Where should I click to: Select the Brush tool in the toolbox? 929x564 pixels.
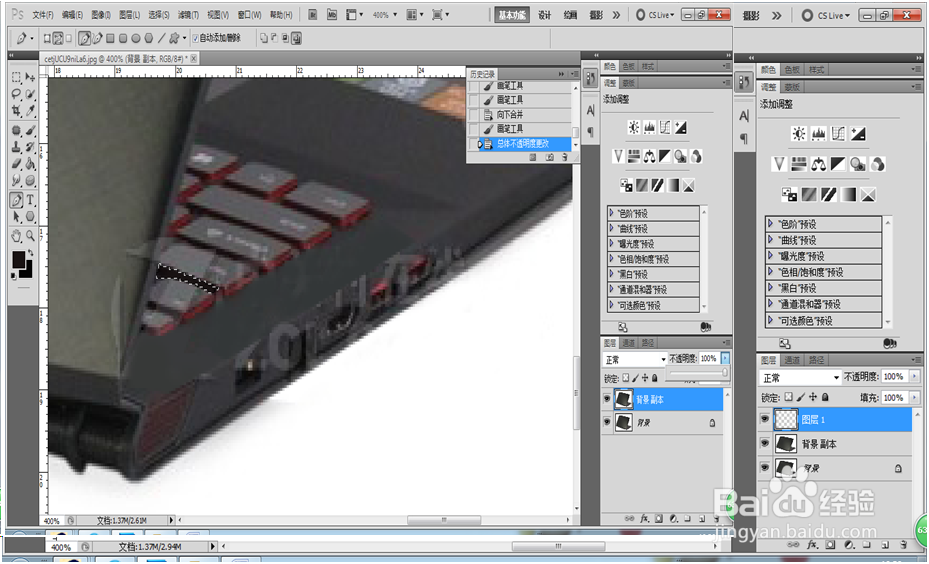point(30,130)
